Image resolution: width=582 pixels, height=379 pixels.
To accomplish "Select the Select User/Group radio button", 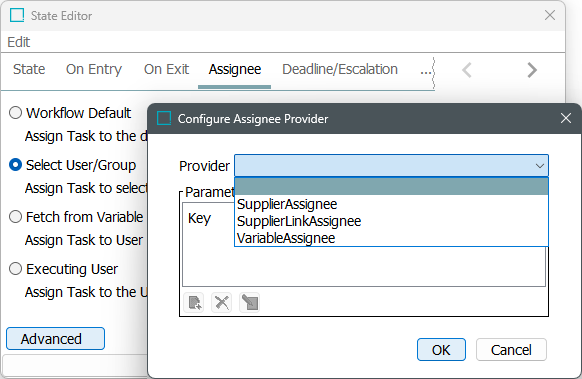I will (15, 165).
